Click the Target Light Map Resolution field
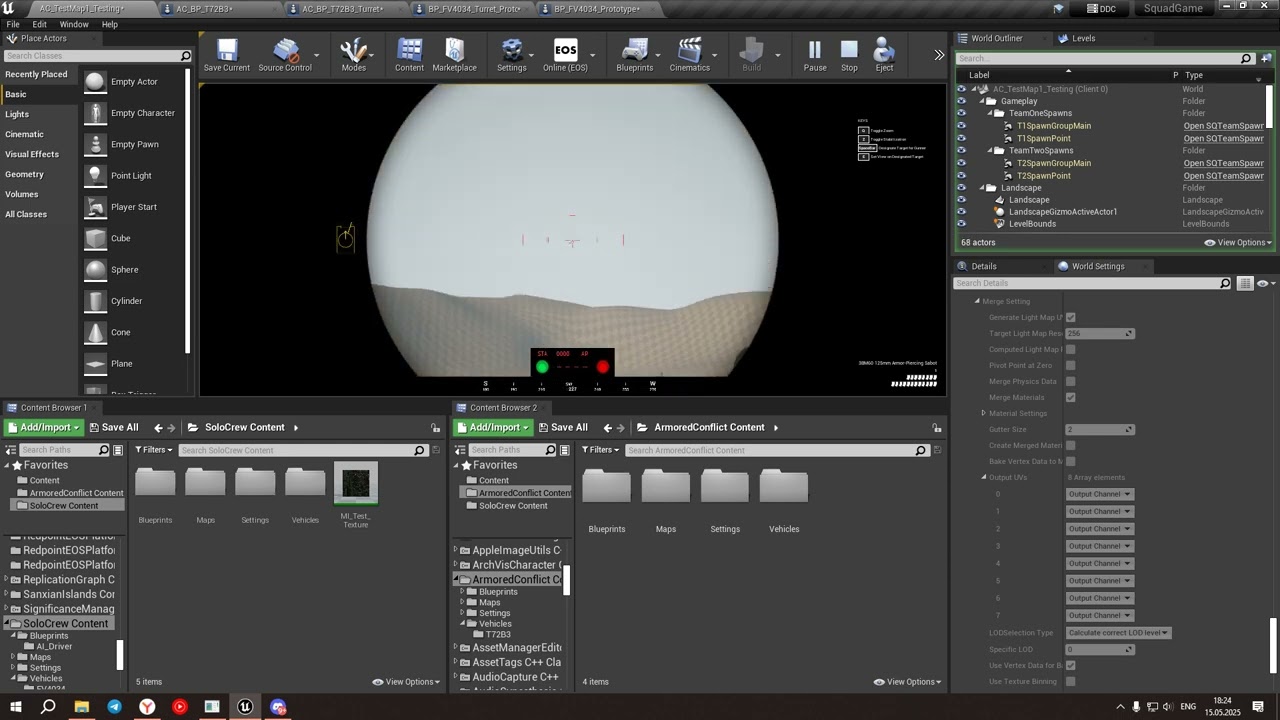The image size is (1280, 720). point(1100,333)
